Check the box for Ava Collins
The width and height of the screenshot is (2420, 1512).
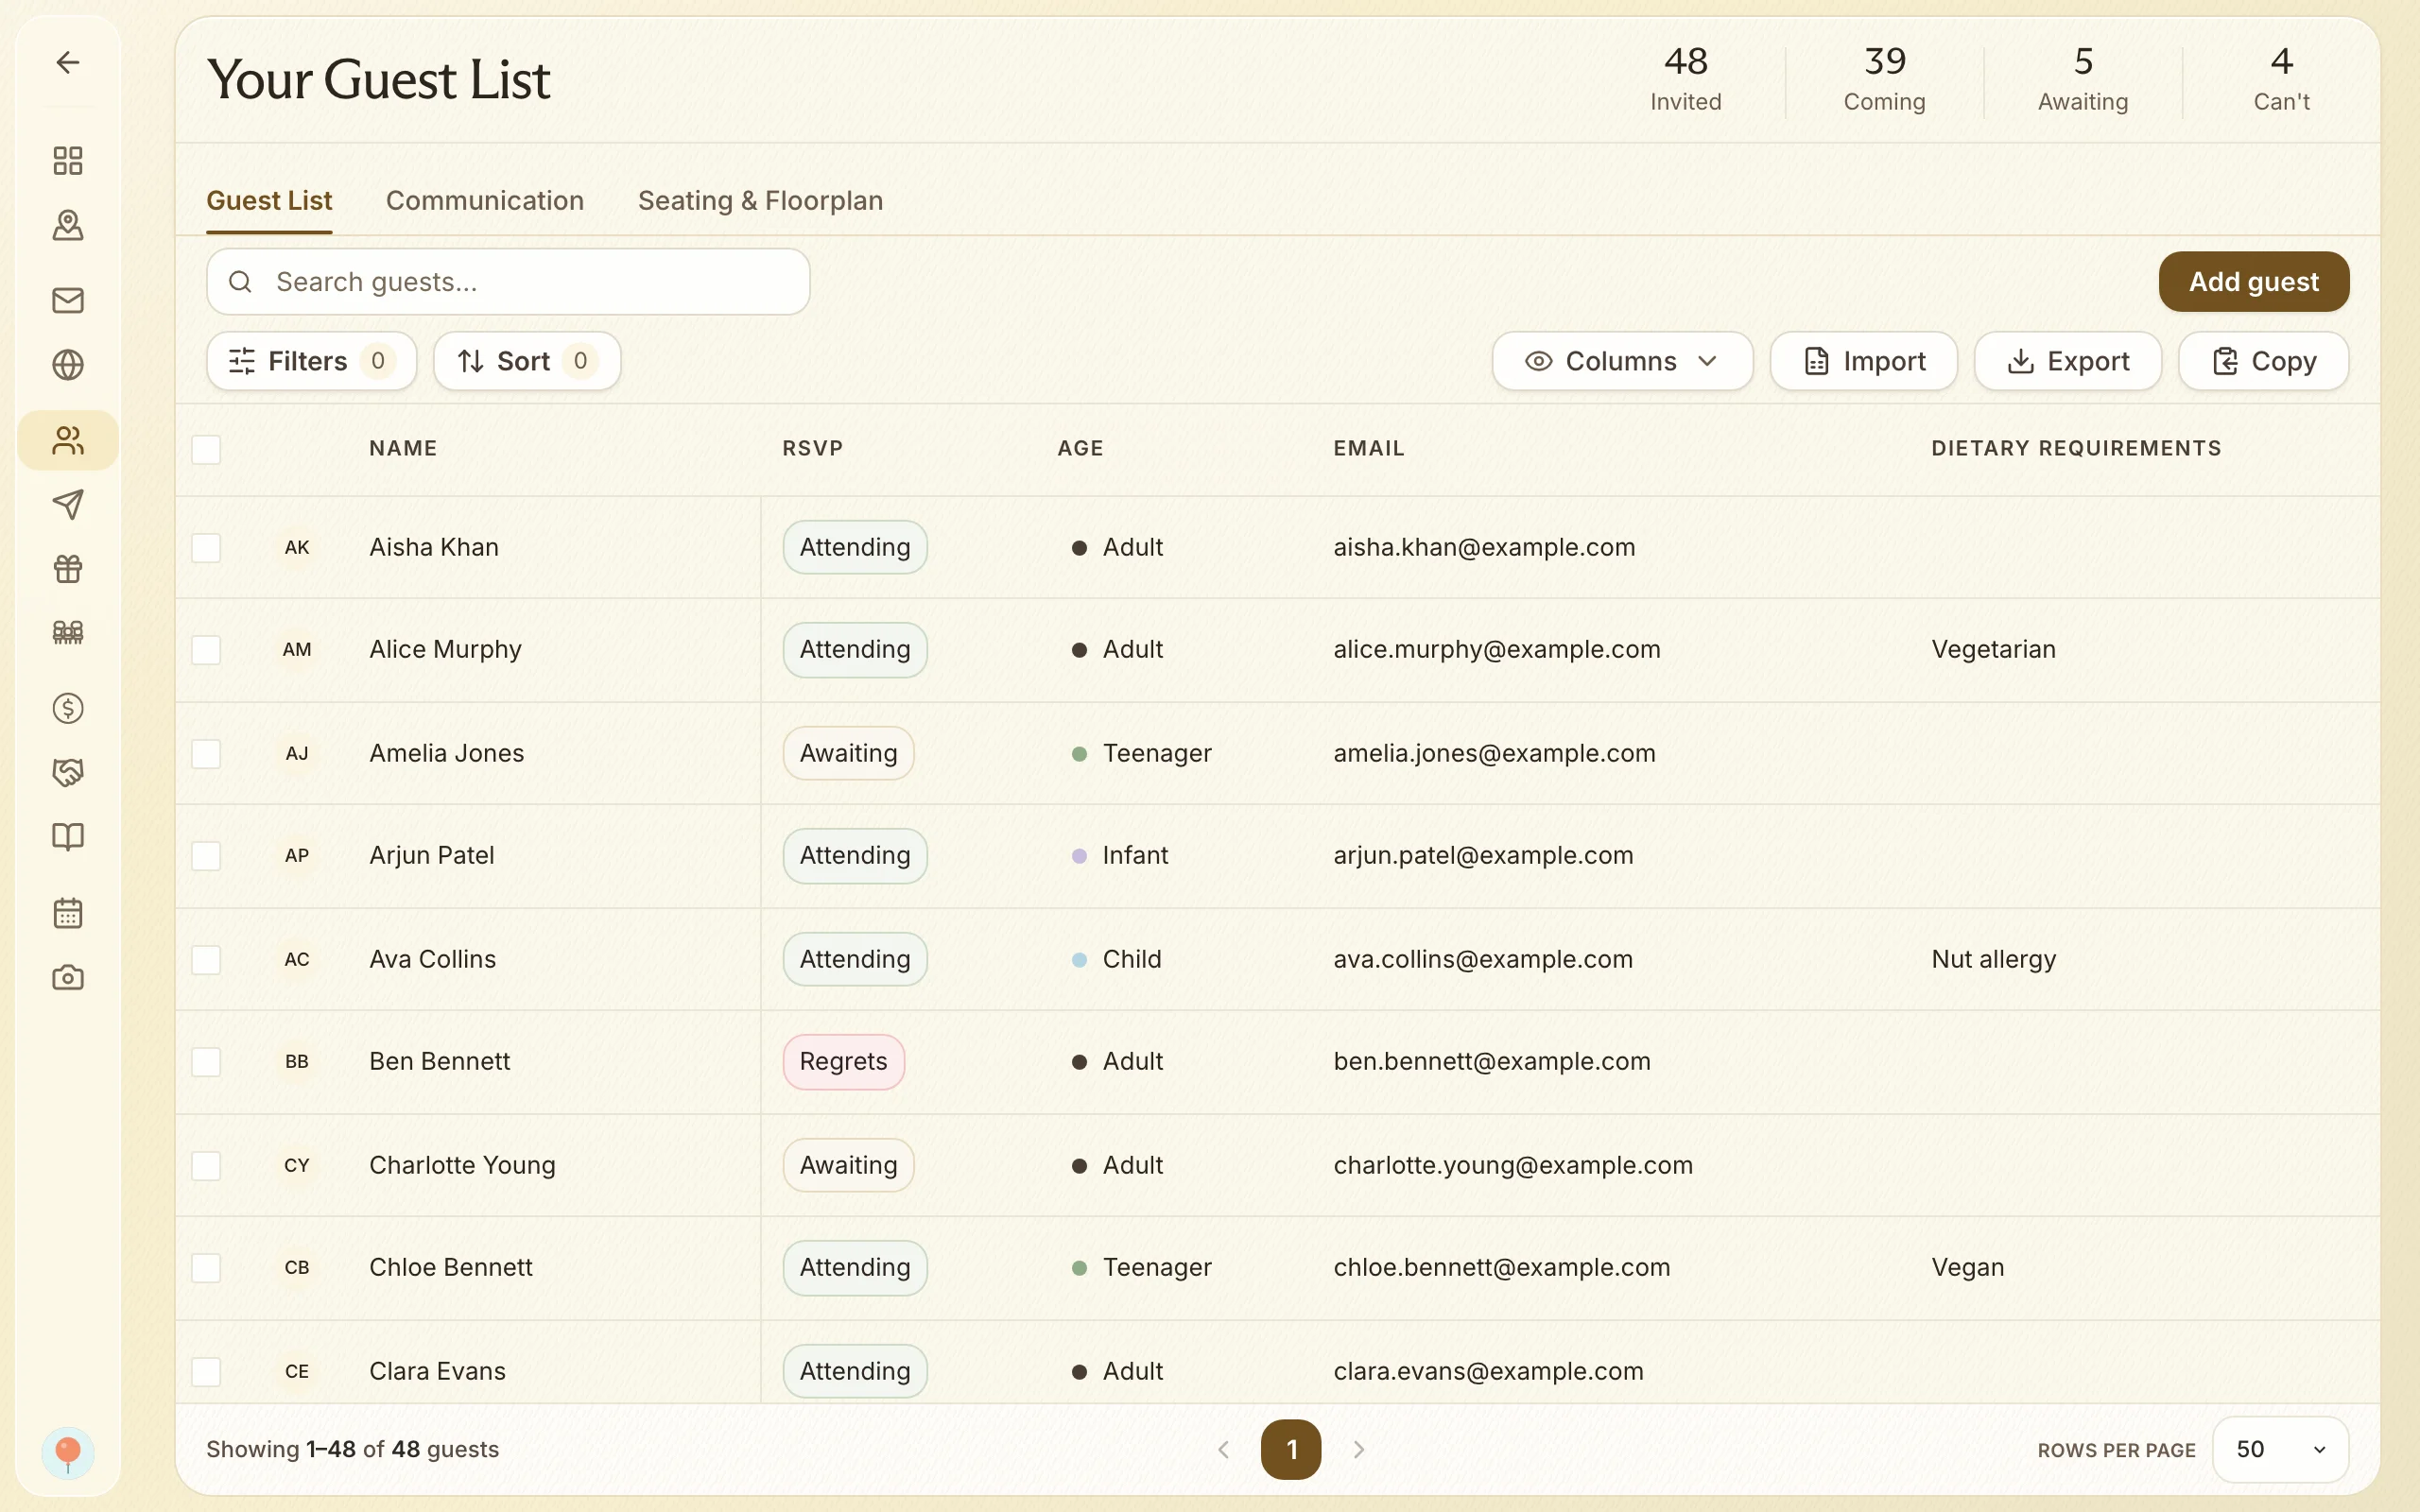point(206,959)
